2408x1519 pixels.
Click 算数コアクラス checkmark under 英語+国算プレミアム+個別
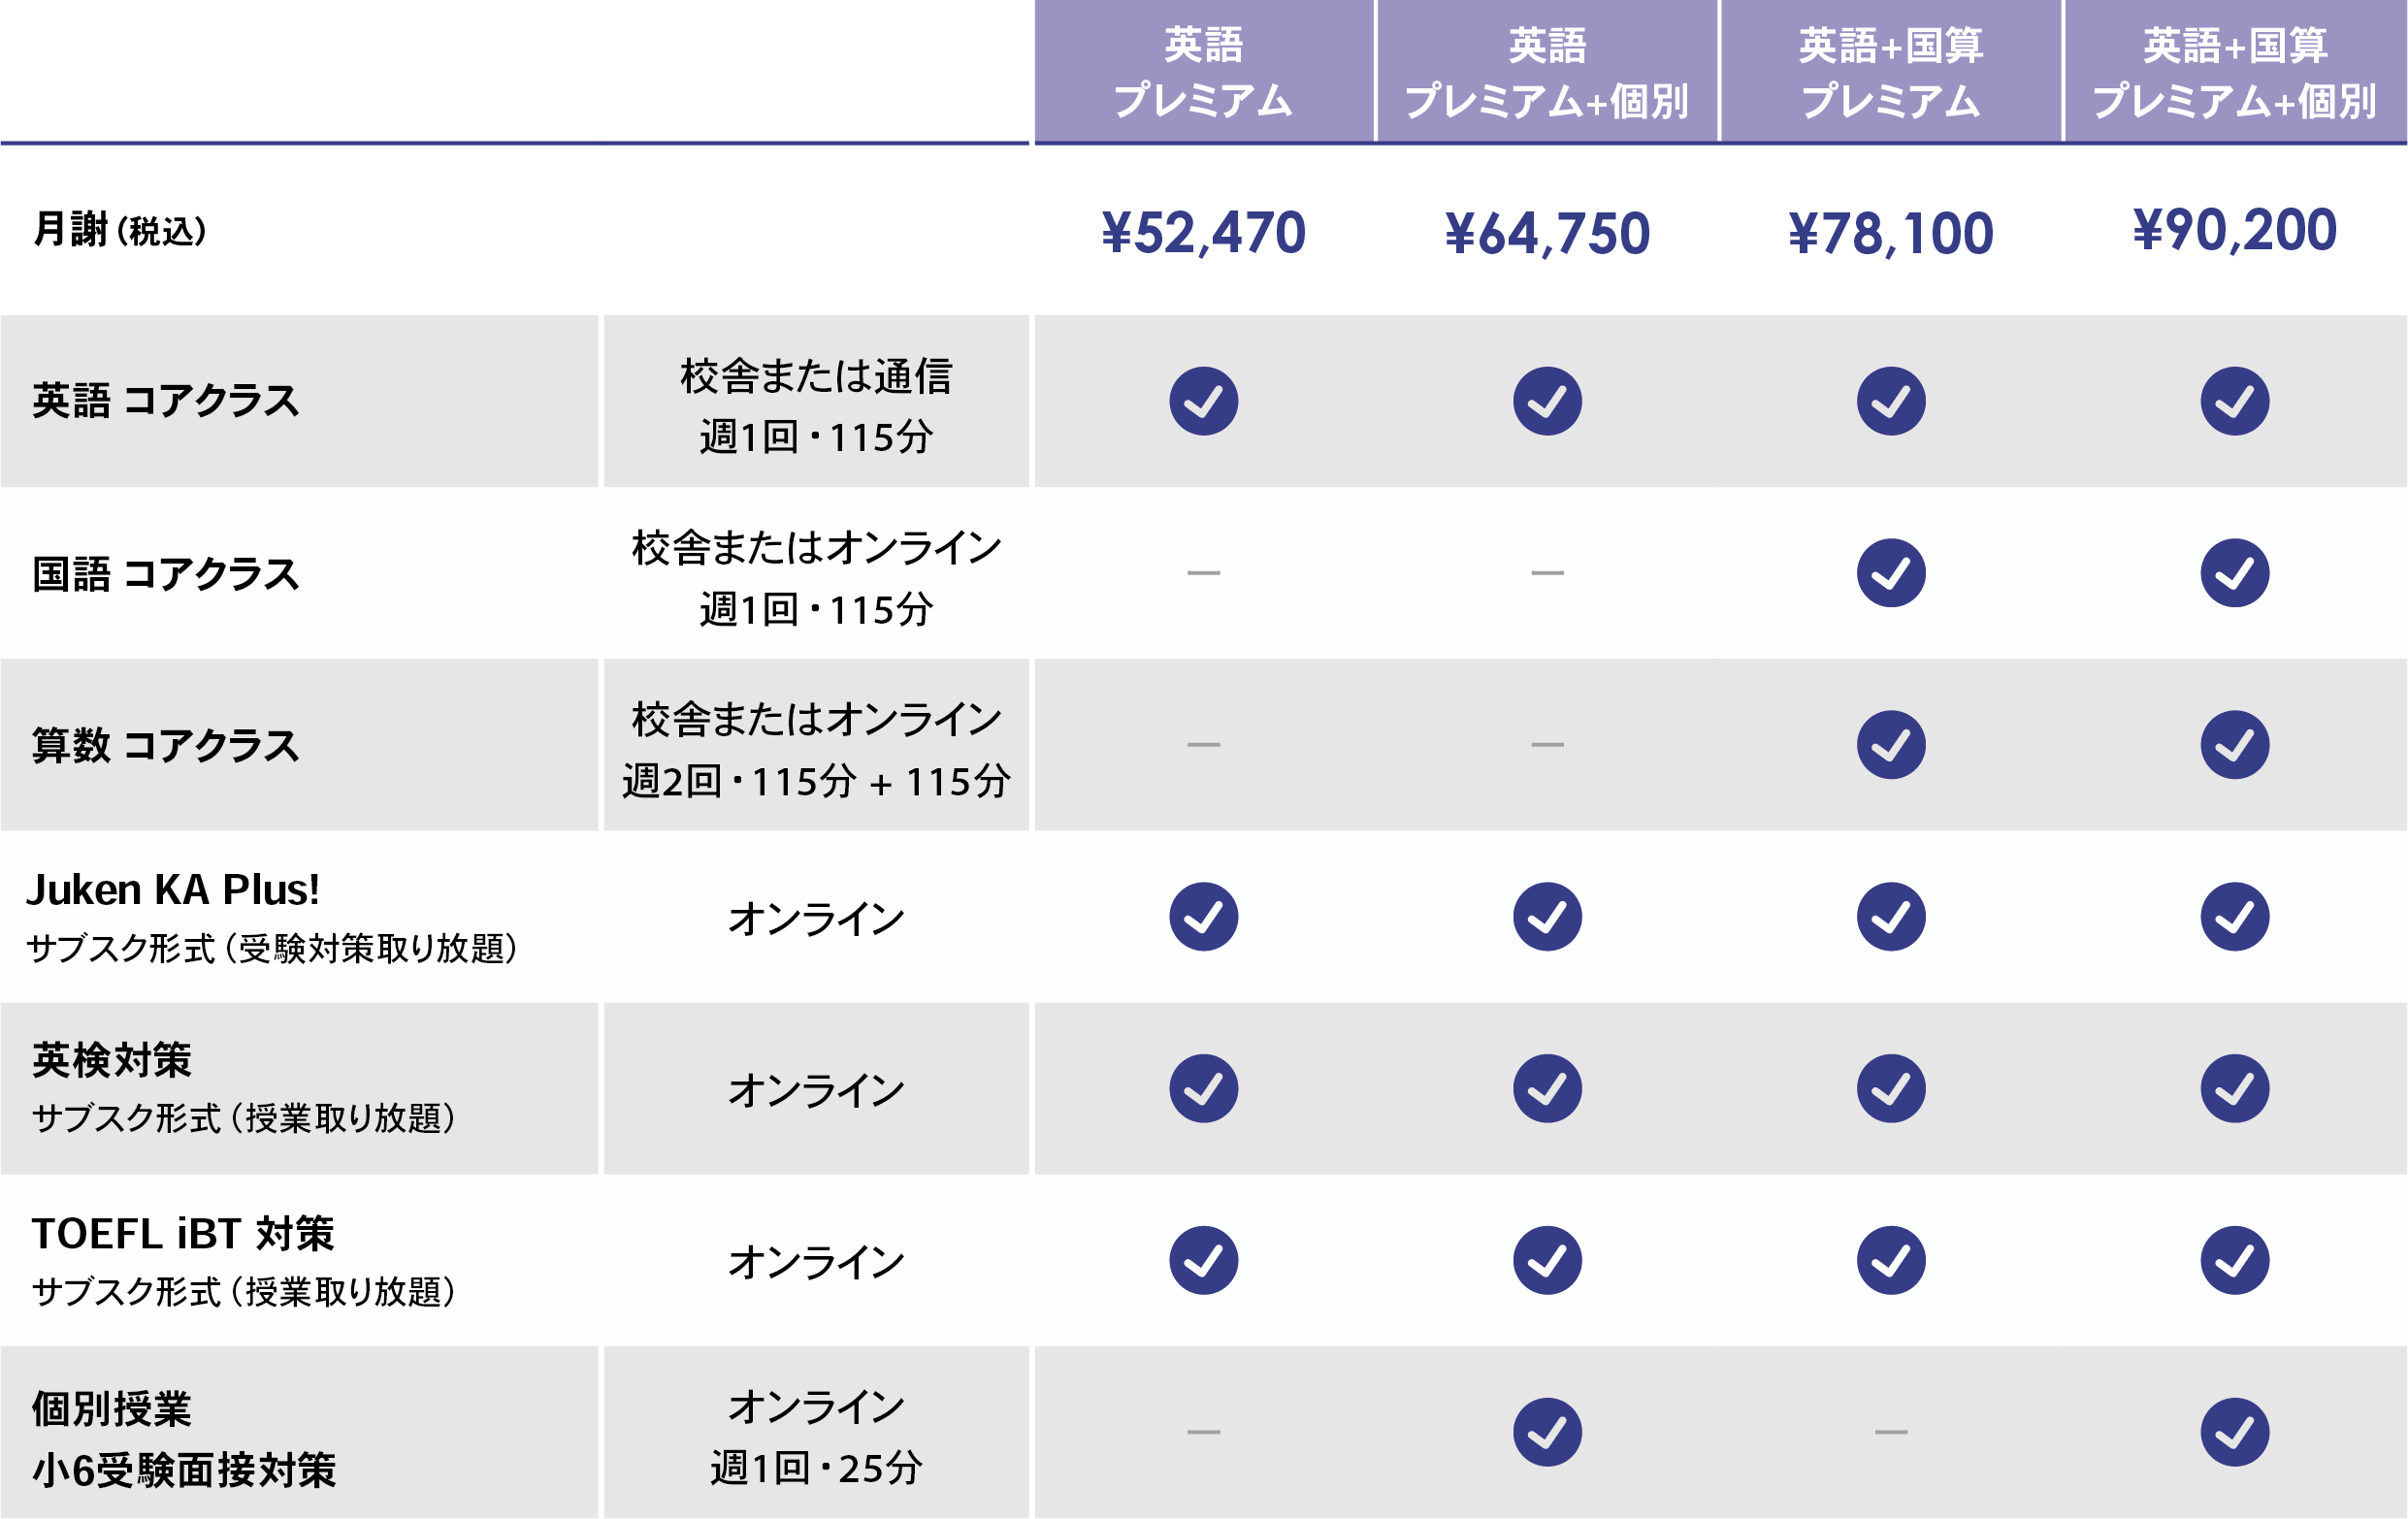[2234, 745]
